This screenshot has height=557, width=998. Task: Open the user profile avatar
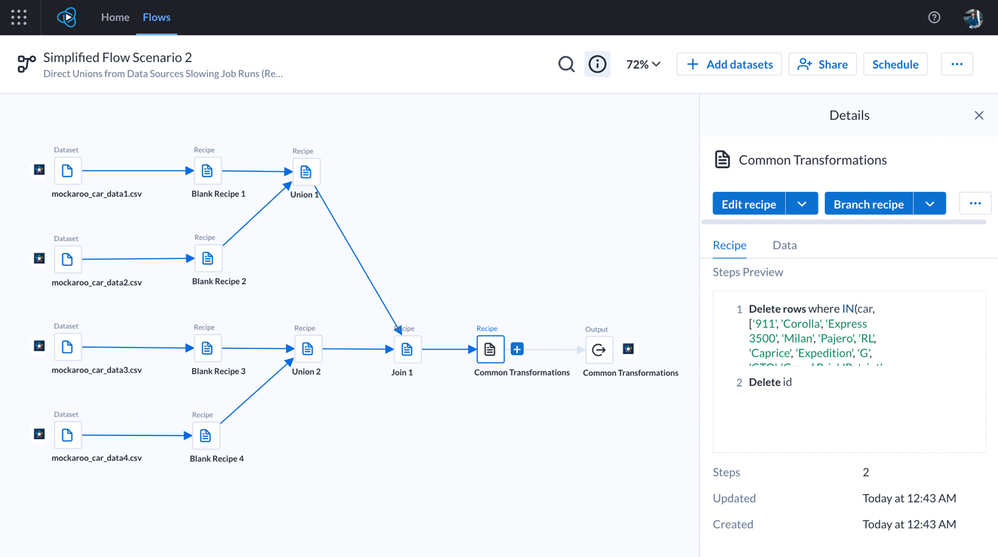point(973,18)
